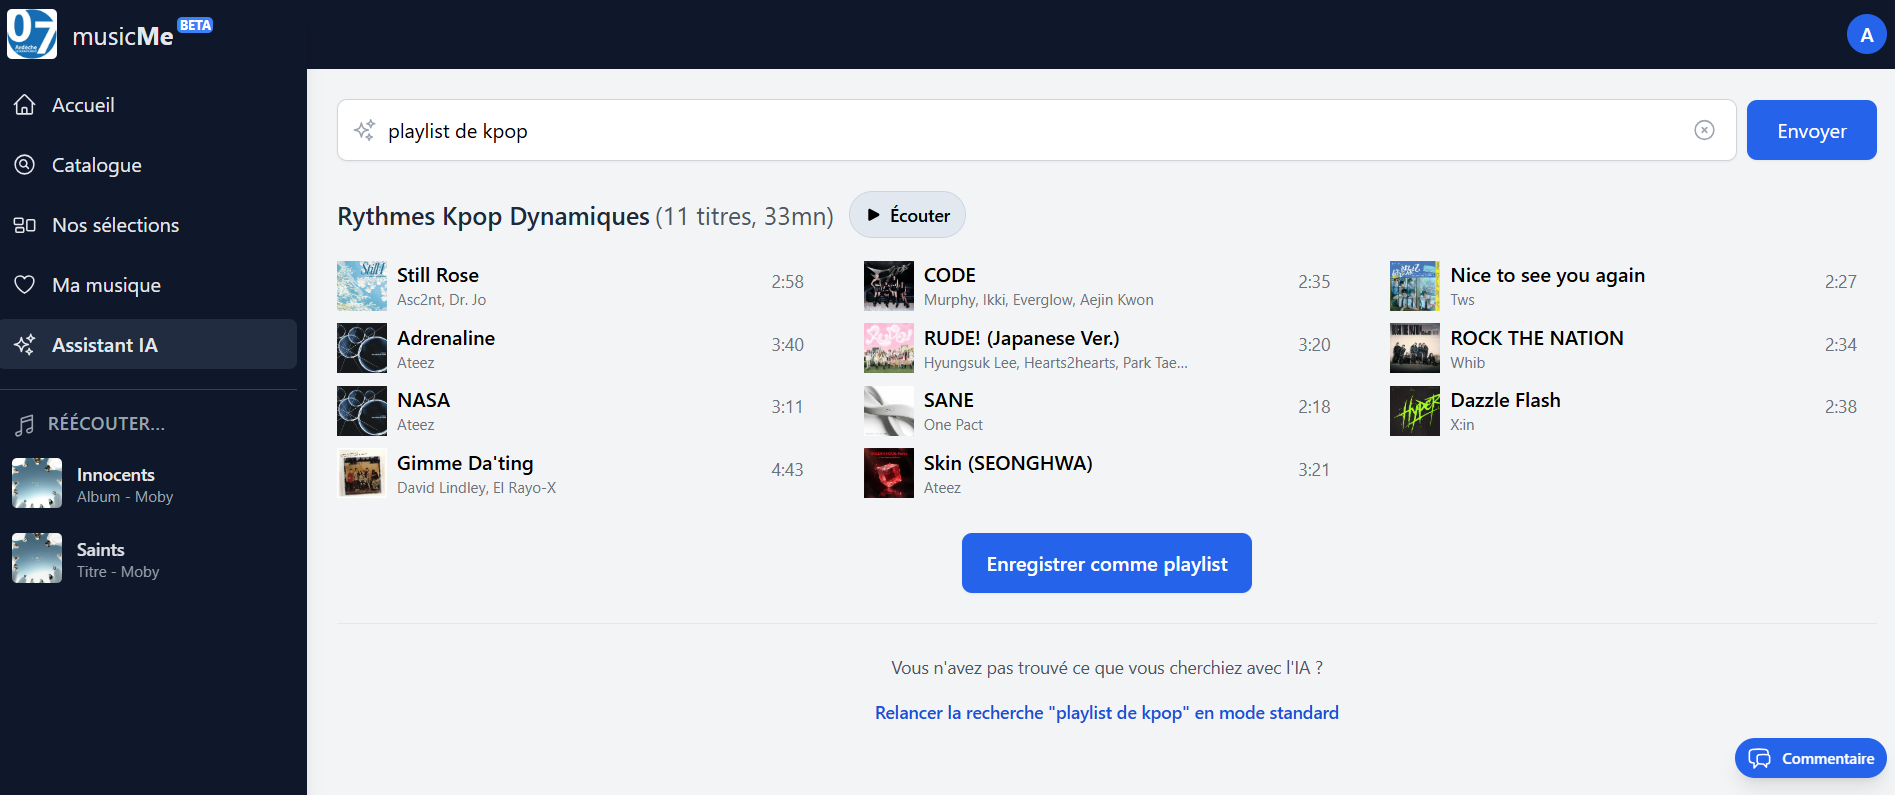Click artists Murphy, Ikki, Everglow, Aejin Kwon

[1039, 300]
